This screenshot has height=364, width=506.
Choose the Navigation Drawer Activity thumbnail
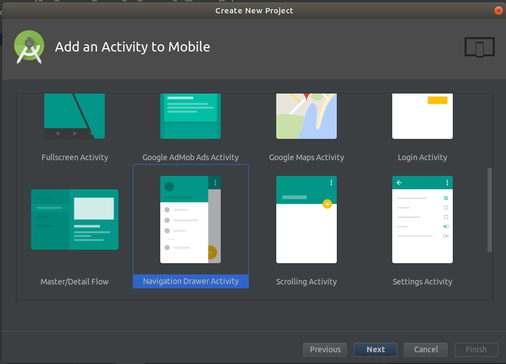tap(190, 219)
